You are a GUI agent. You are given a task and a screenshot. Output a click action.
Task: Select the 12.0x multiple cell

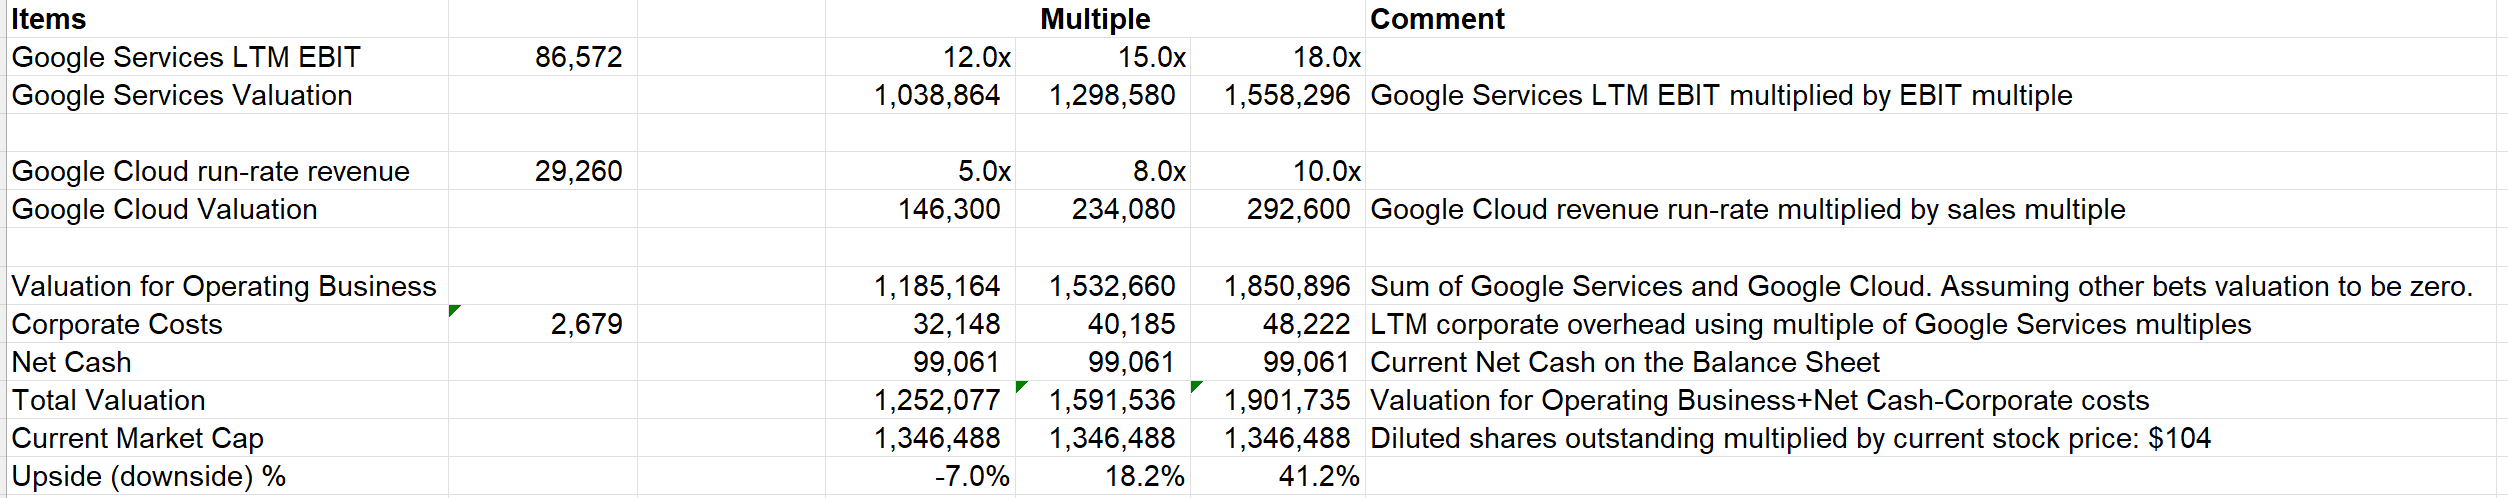(920, 57)
